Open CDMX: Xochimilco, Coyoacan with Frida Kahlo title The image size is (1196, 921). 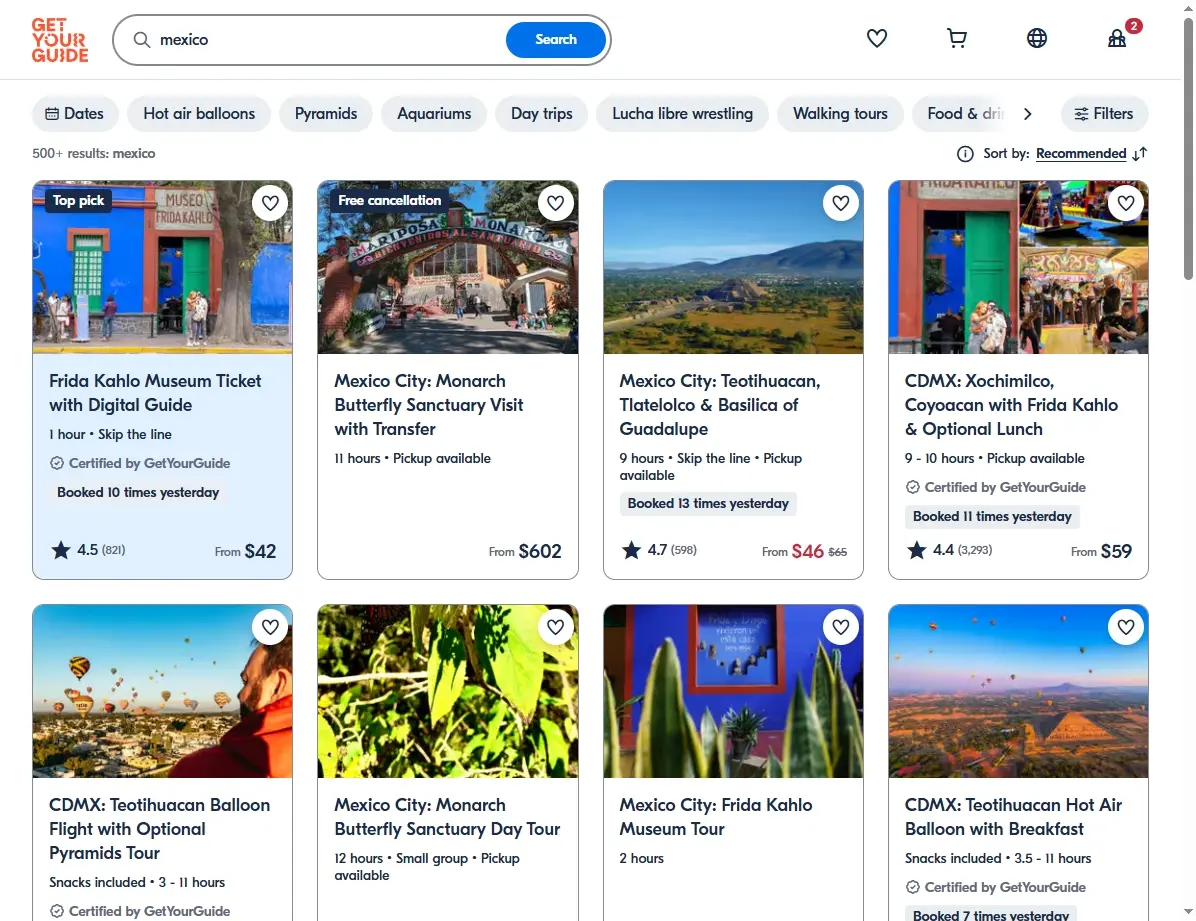pos(1011,405)
